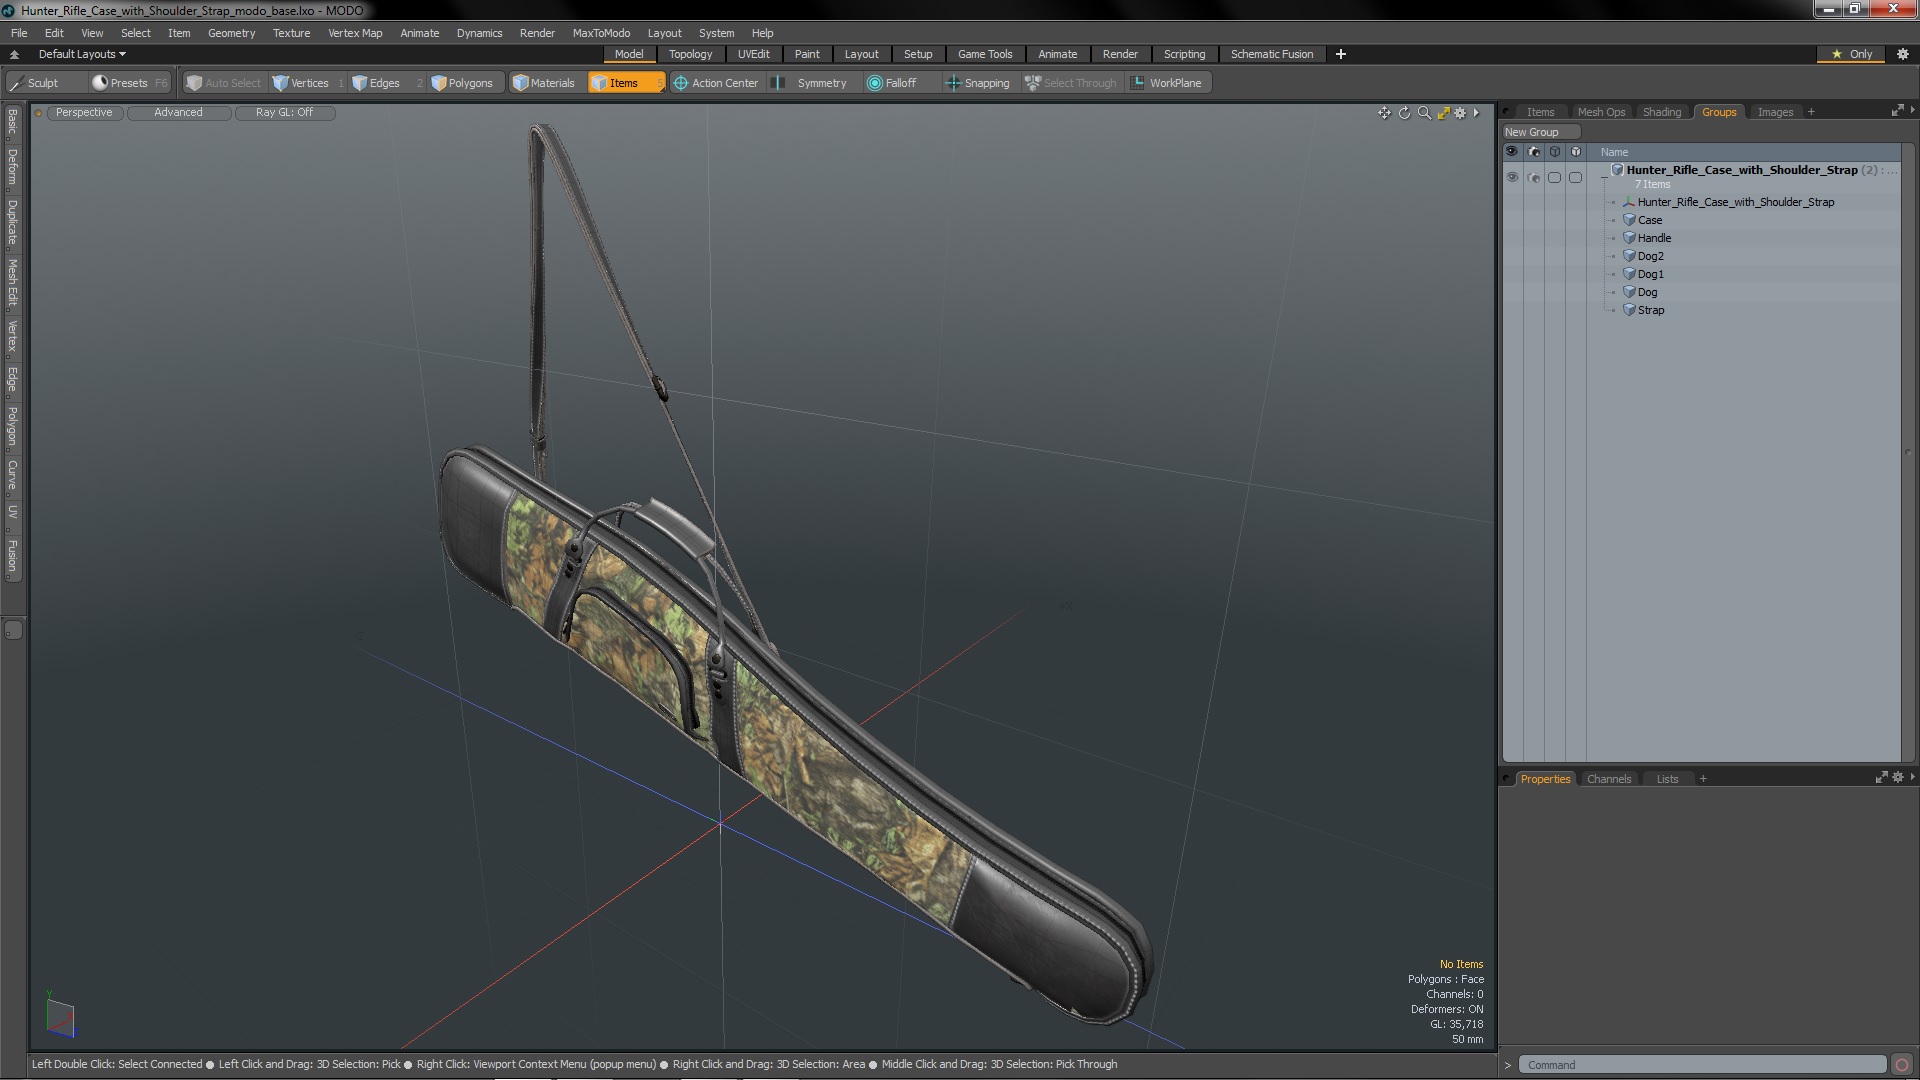
Task: Switch to the Channels tab
Action: tap(1608, 779)
